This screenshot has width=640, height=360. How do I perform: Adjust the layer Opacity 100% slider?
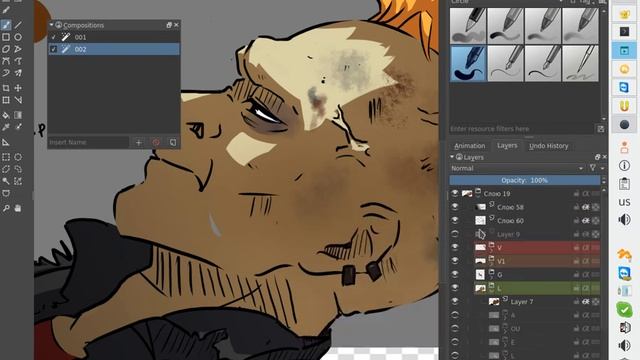click(x=524, y=180)
